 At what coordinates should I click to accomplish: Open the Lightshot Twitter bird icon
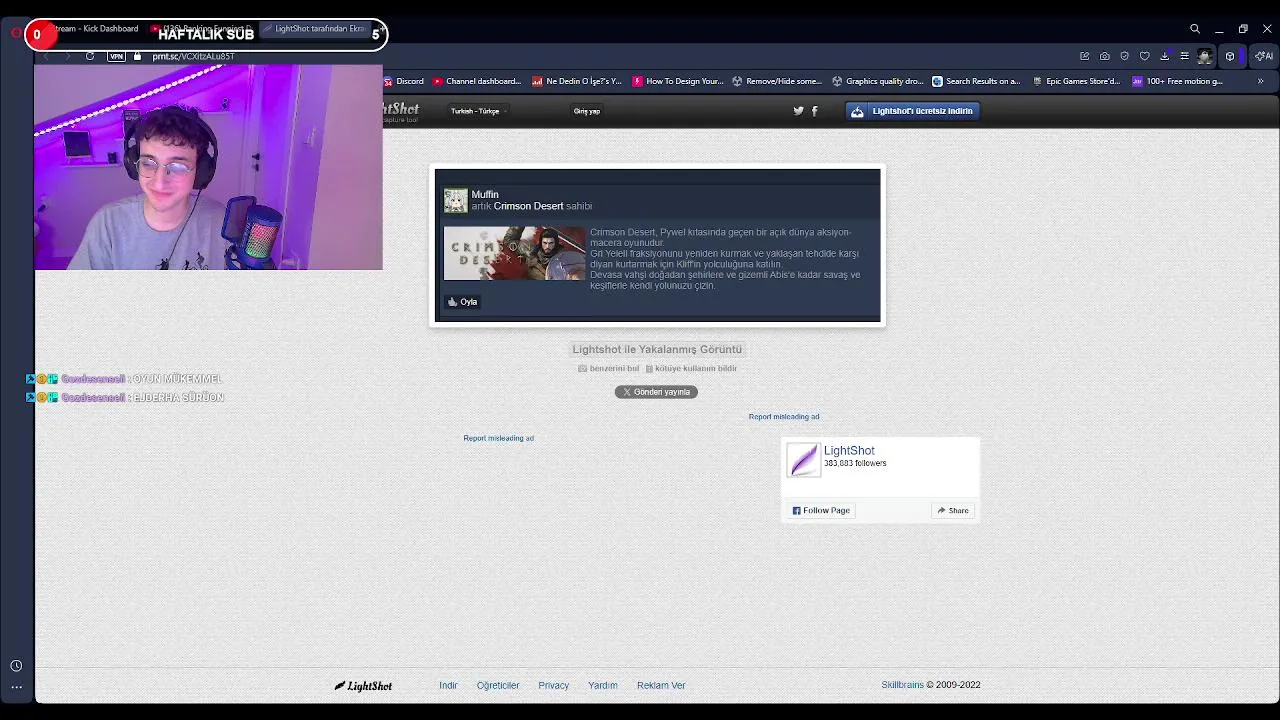798,111
